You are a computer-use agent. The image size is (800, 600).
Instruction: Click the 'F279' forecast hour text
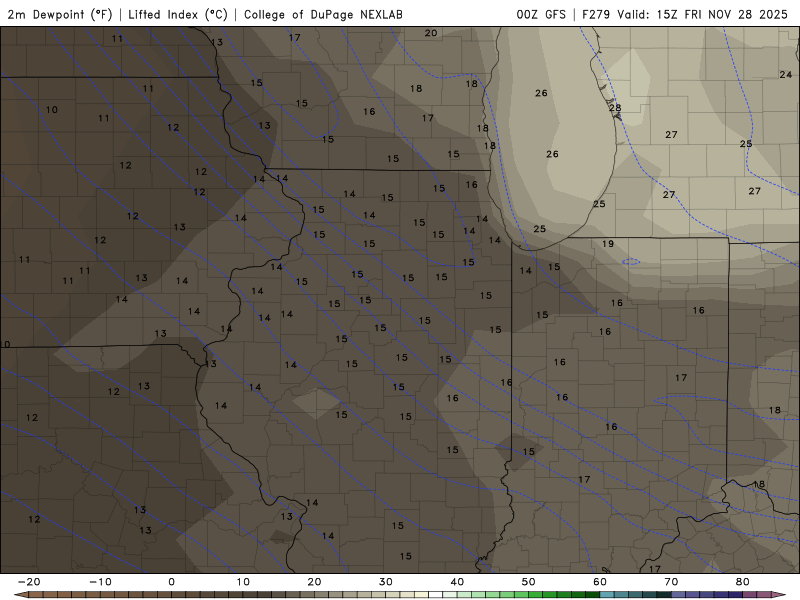click(596, 14)
